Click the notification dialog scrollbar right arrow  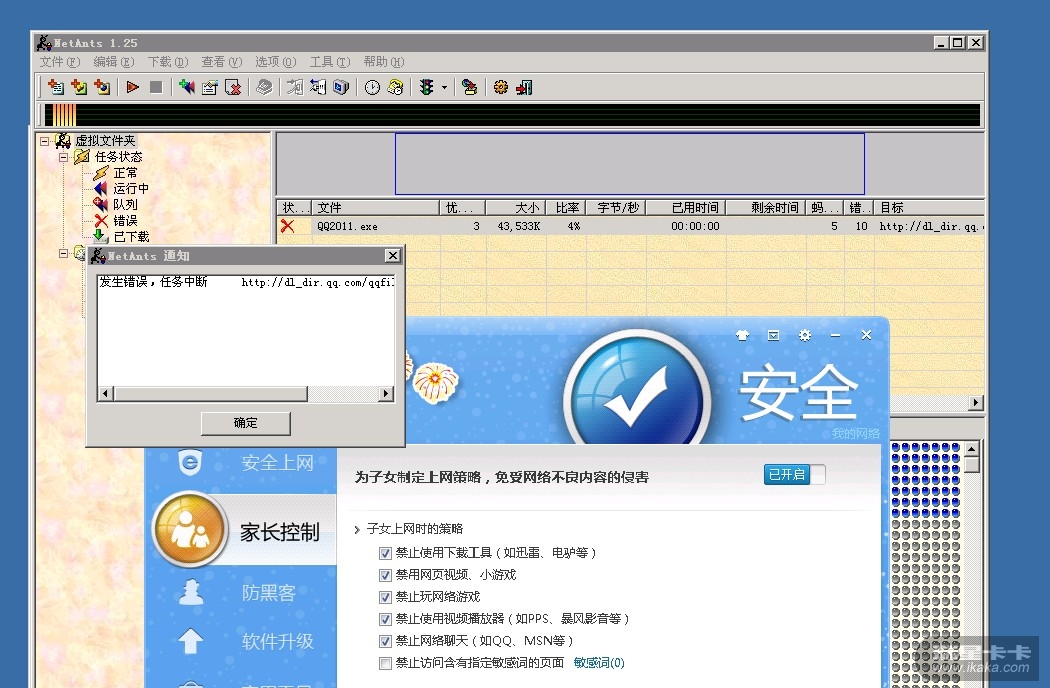[x=386, y=393]
